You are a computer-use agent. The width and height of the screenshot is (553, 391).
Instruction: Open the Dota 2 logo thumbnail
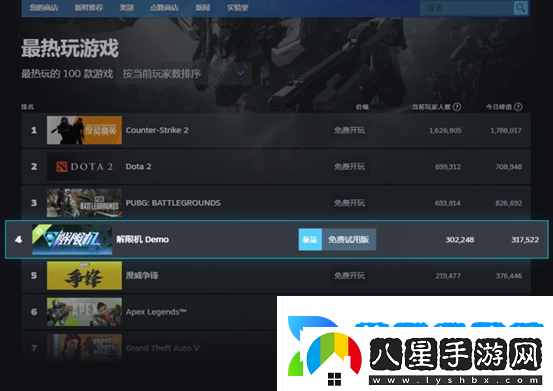(84, 166)
